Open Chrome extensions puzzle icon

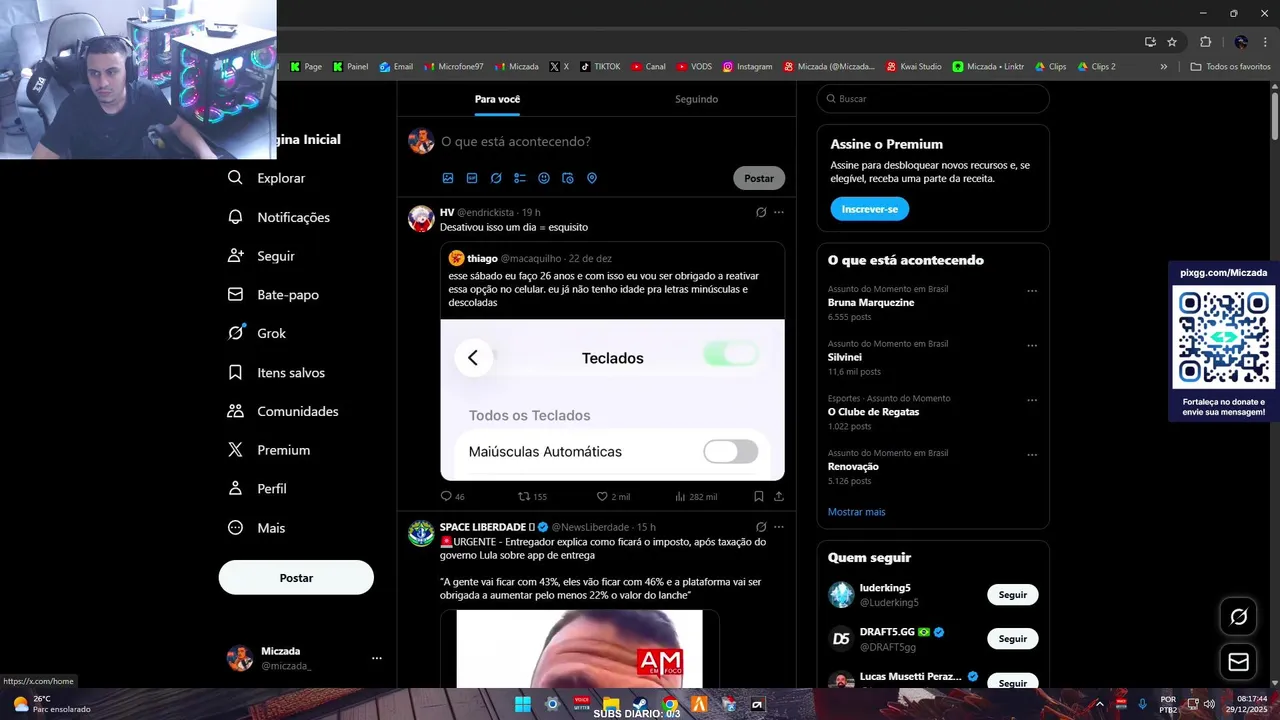pyautogui.click(x=1205, y=42)
